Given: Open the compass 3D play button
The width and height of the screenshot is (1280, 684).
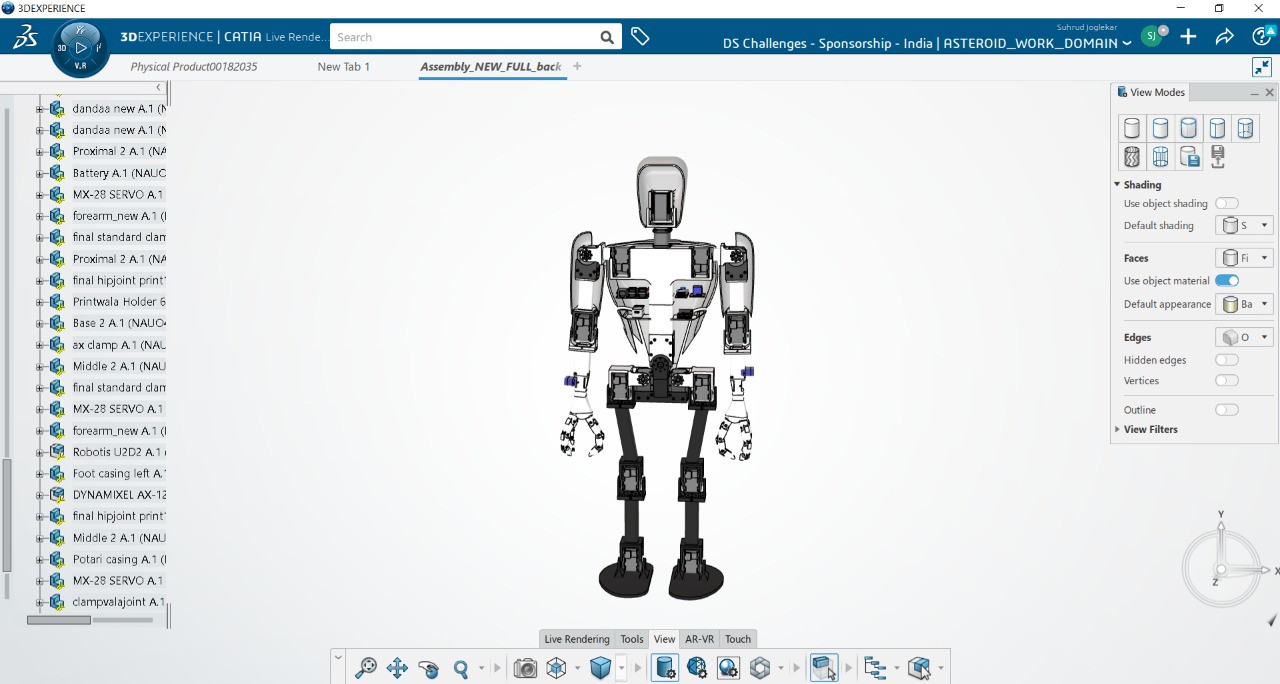Looking at the screenshot, I should [81, 47].
